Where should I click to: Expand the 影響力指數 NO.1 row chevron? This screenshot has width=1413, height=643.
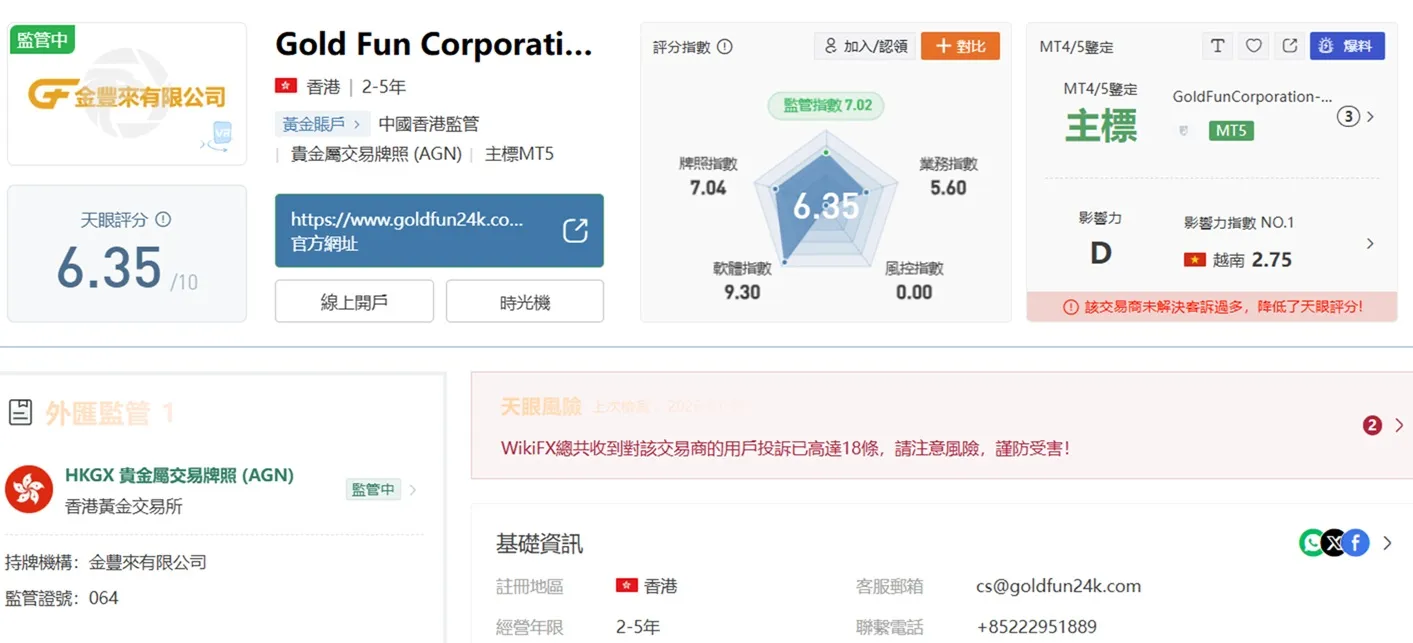1370,243
